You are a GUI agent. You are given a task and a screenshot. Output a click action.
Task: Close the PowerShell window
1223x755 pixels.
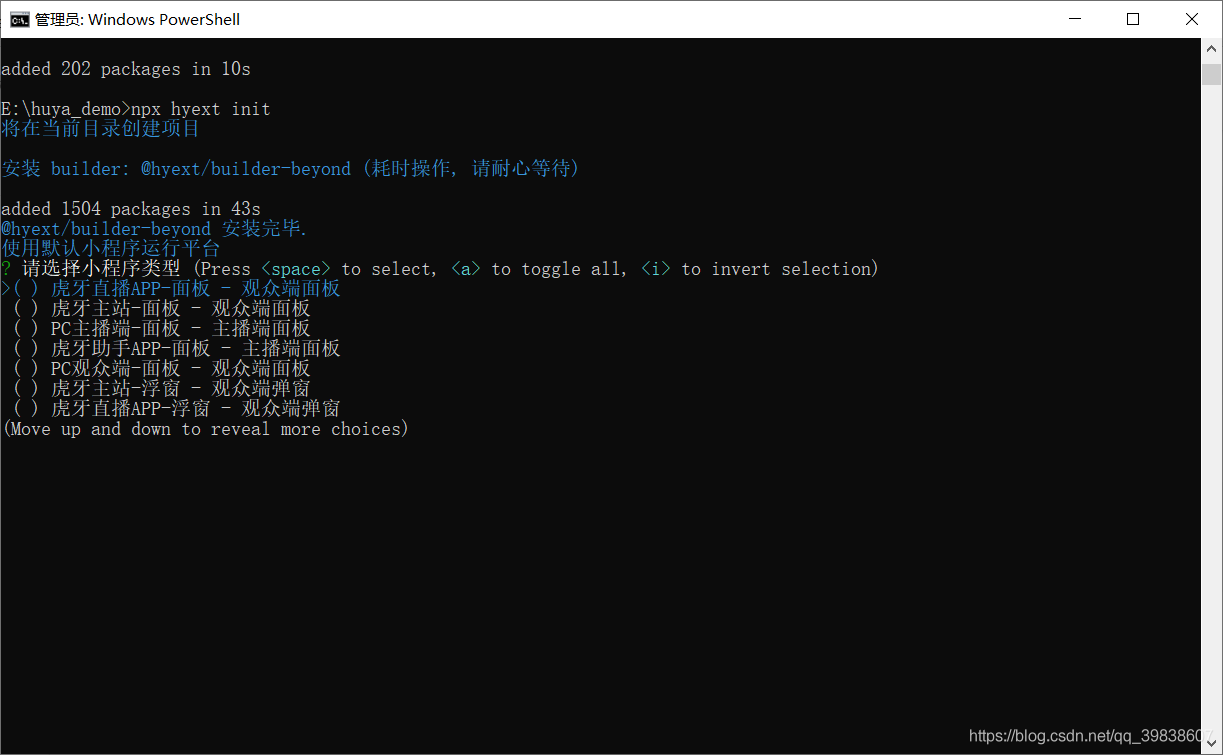click(1192, 19)
